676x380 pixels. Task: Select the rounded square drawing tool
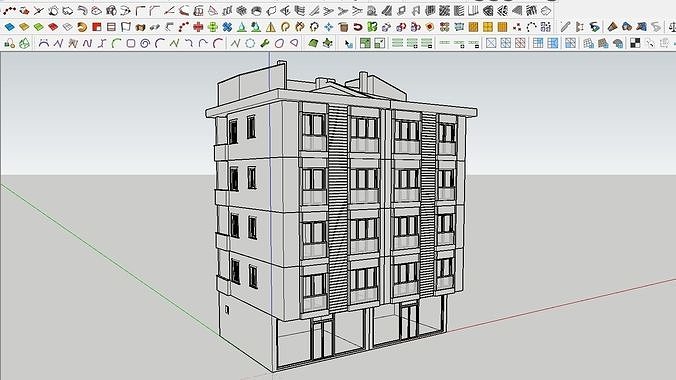point(131,43)
